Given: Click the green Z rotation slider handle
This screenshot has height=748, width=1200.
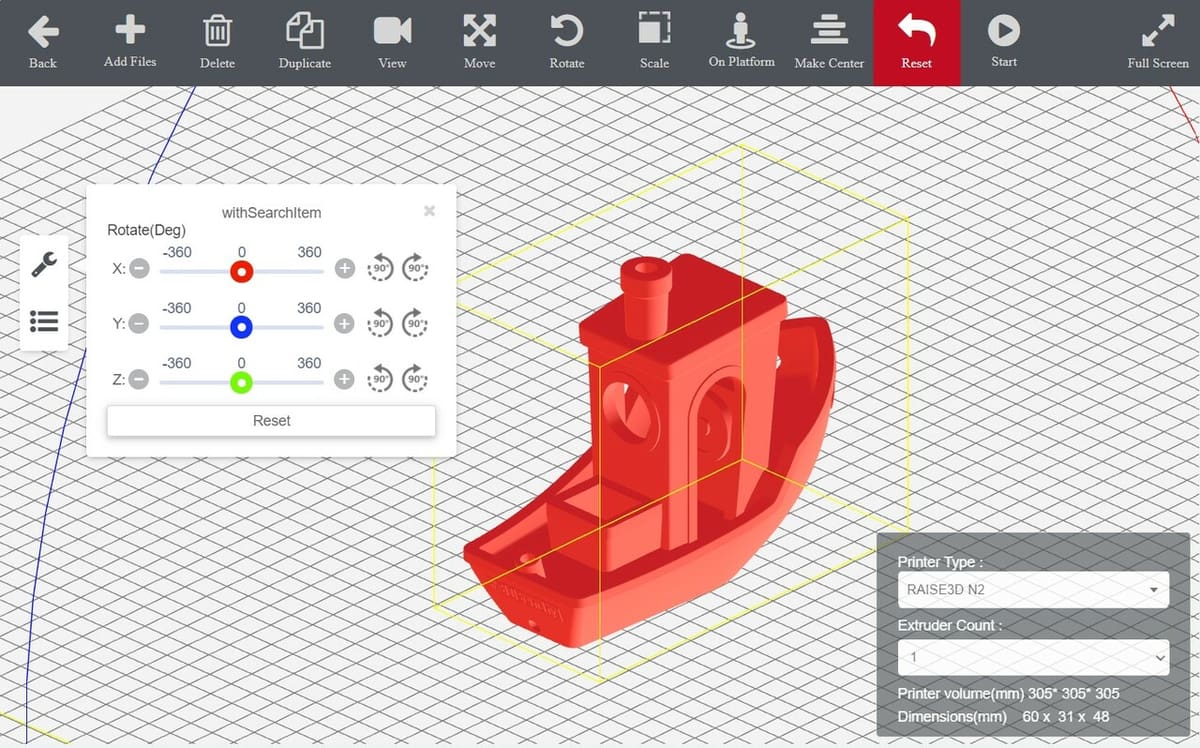Looking at the screenshot, I should tap(241, 382).
